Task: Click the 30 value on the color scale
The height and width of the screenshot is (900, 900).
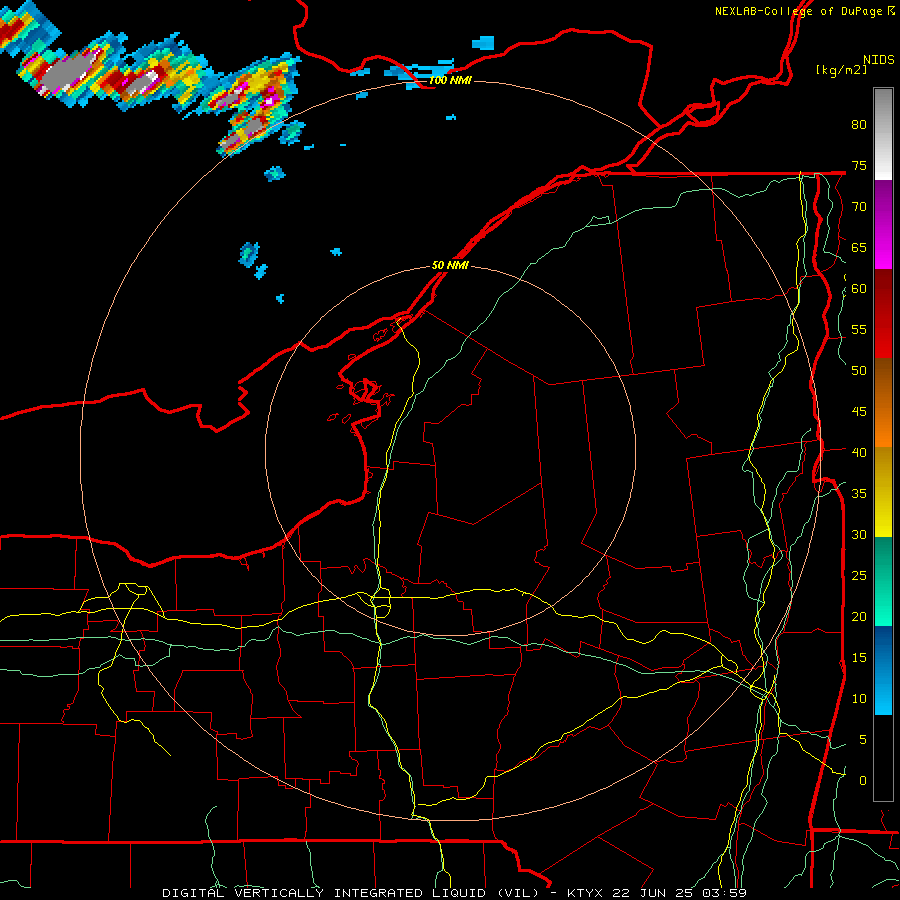Action: tap(859, 534)
